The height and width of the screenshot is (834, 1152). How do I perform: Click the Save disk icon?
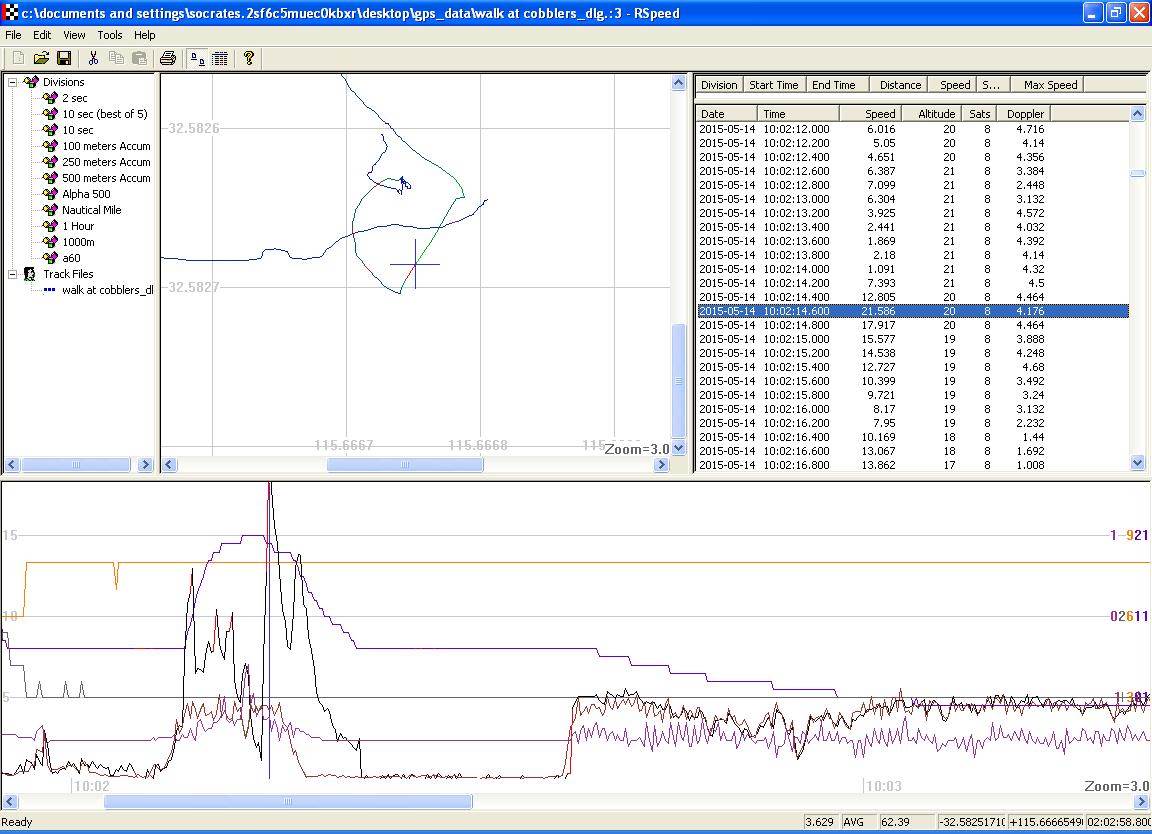(63, 59)
